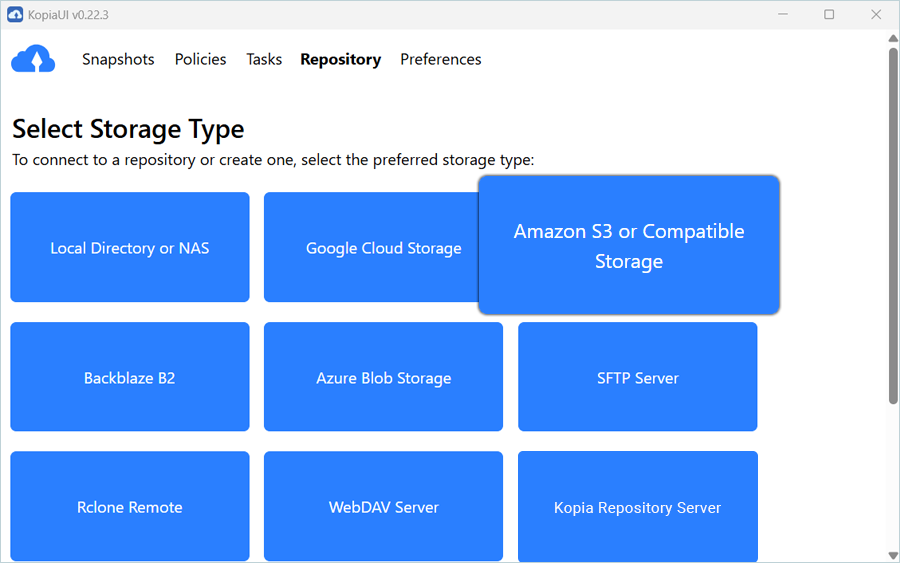Click the KopiaUI title bar app icon
900x563 pixels.
click(14, 14)
